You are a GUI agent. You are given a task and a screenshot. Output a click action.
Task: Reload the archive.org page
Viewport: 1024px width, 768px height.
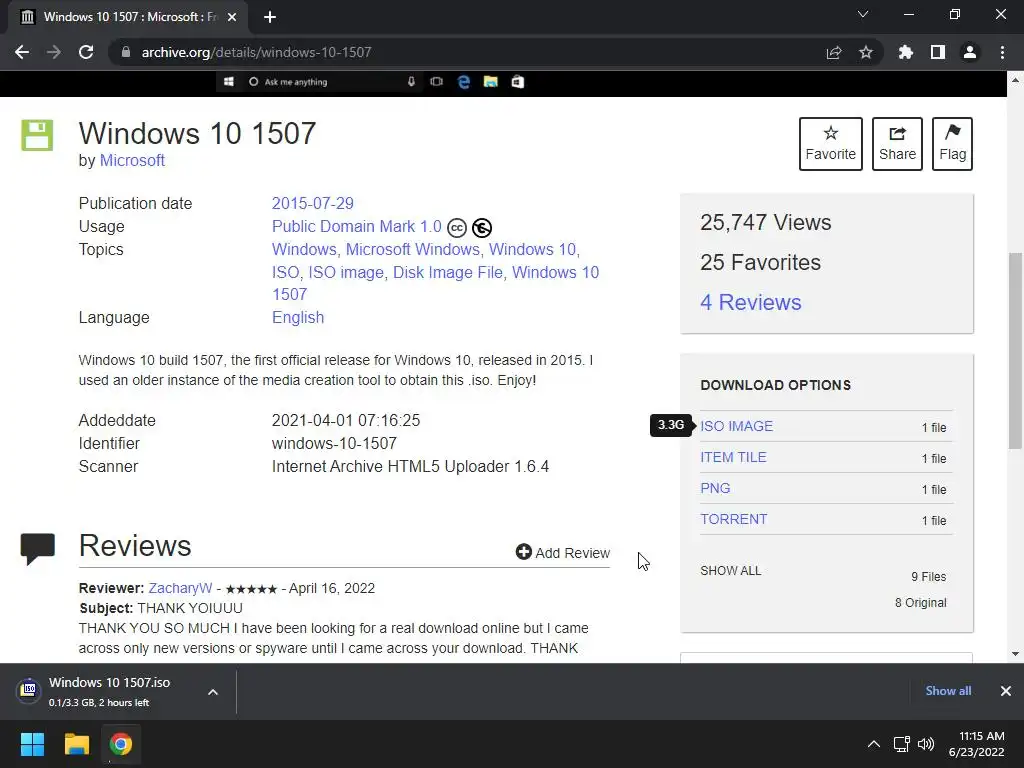click(86, 52)
